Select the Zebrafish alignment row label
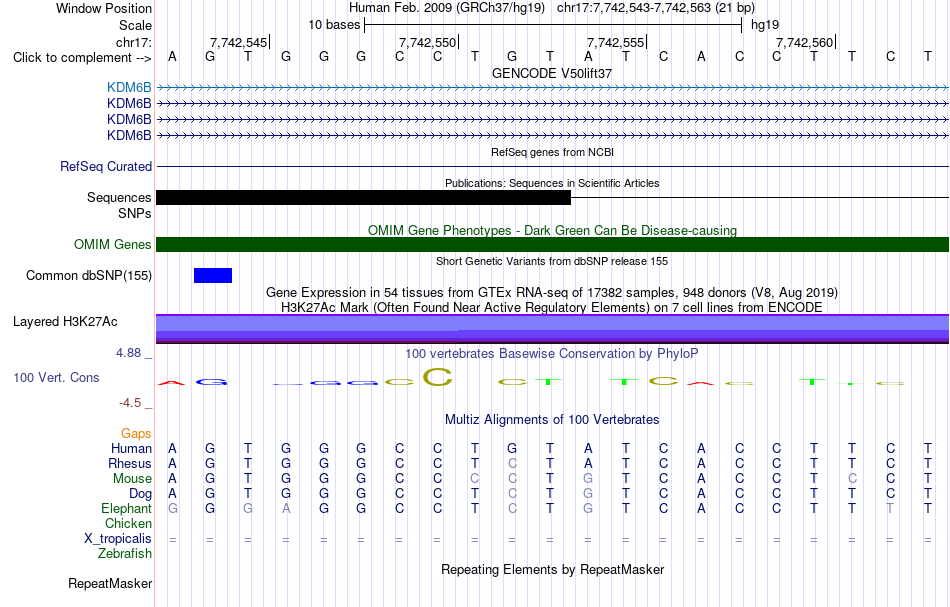 [x=125, y=553]
